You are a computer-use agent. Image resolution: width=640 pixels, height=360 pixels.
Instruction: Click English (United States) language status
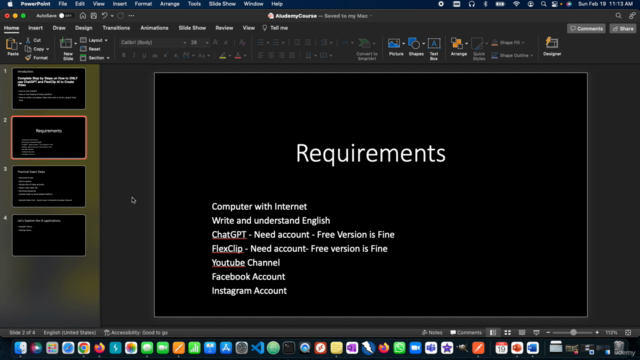pos(70,333)
